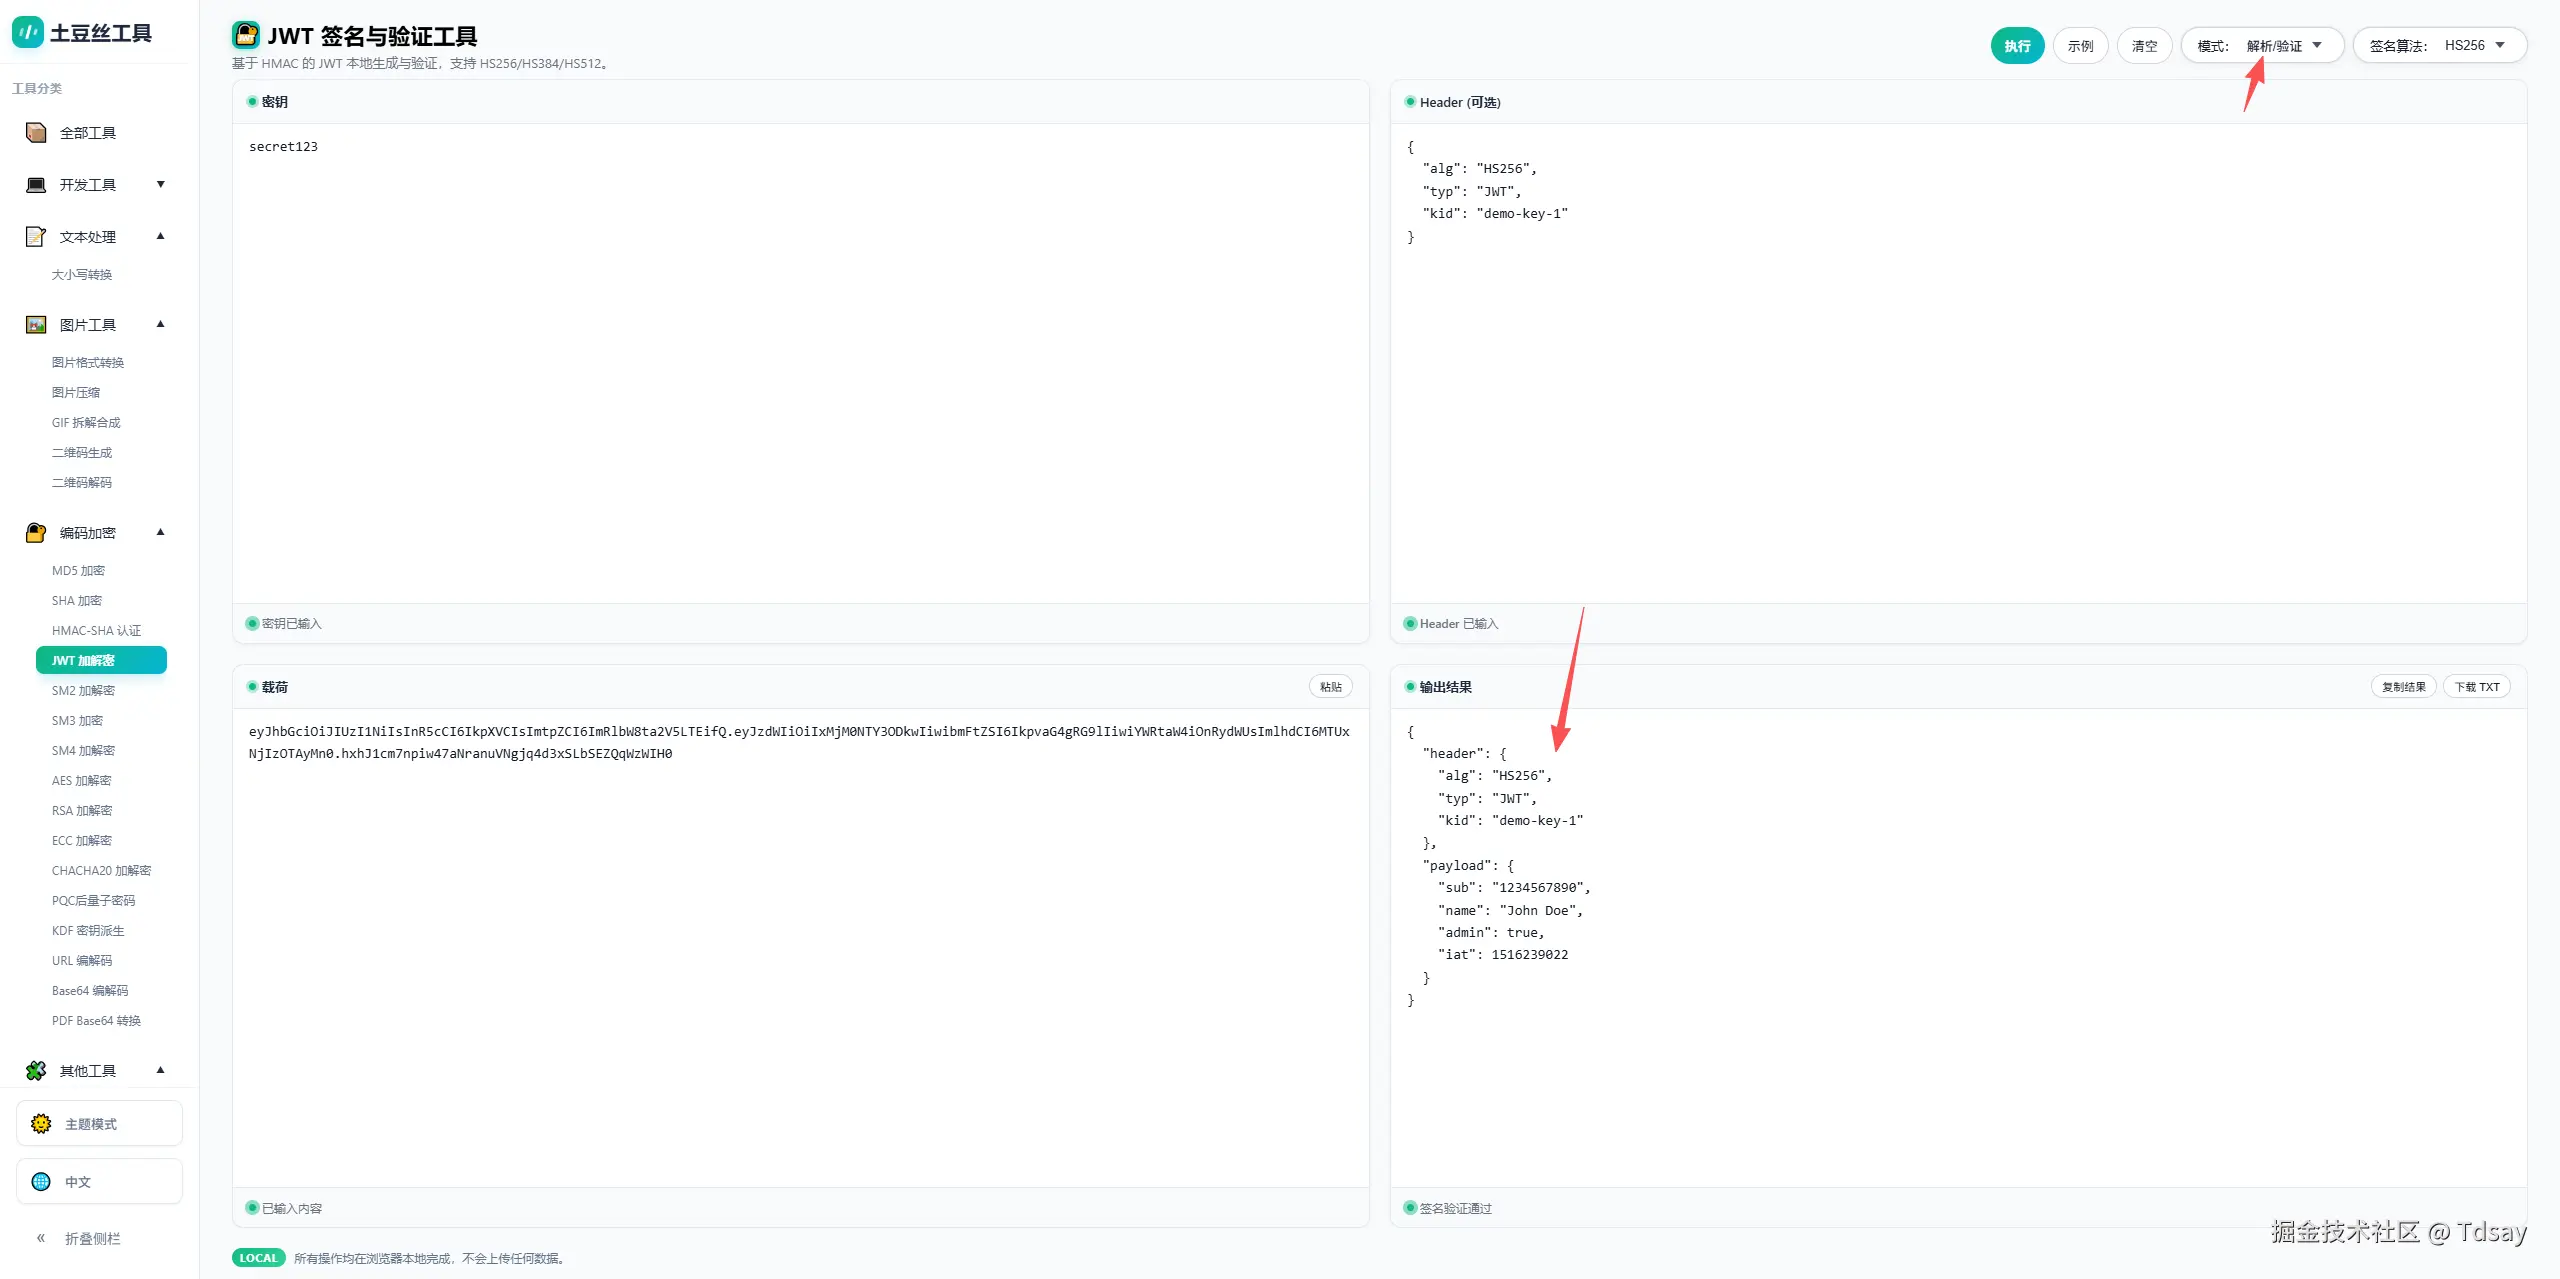Click into the 密钥 secret text field

pyautogui.click(x=800, y=360)
